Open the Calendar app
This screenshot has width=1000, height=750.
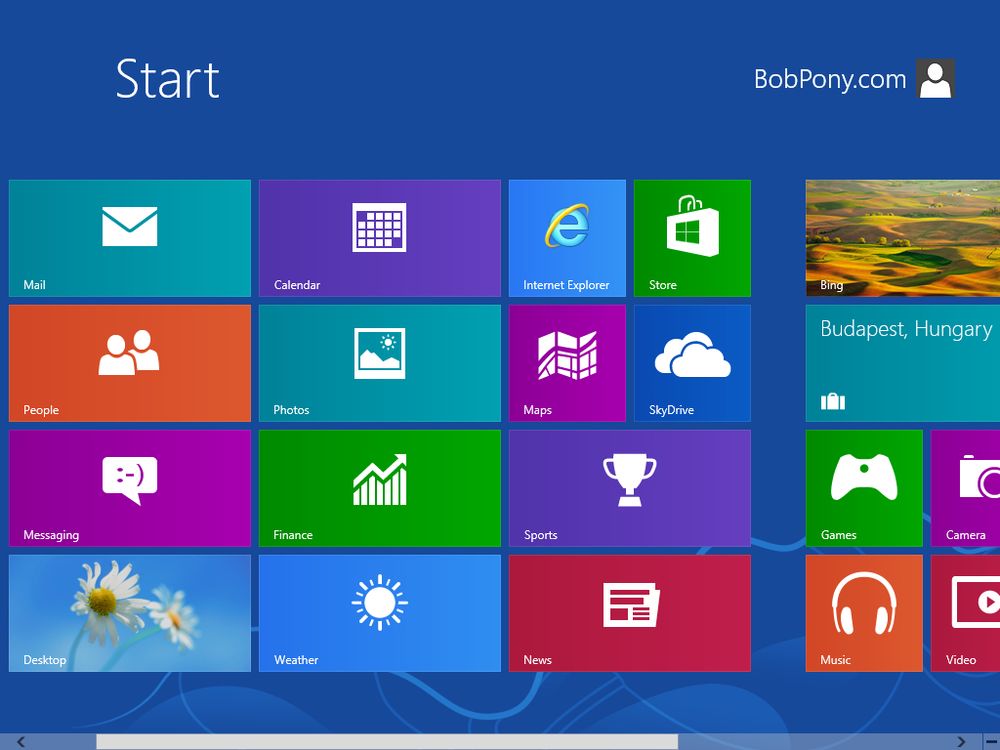380,238
